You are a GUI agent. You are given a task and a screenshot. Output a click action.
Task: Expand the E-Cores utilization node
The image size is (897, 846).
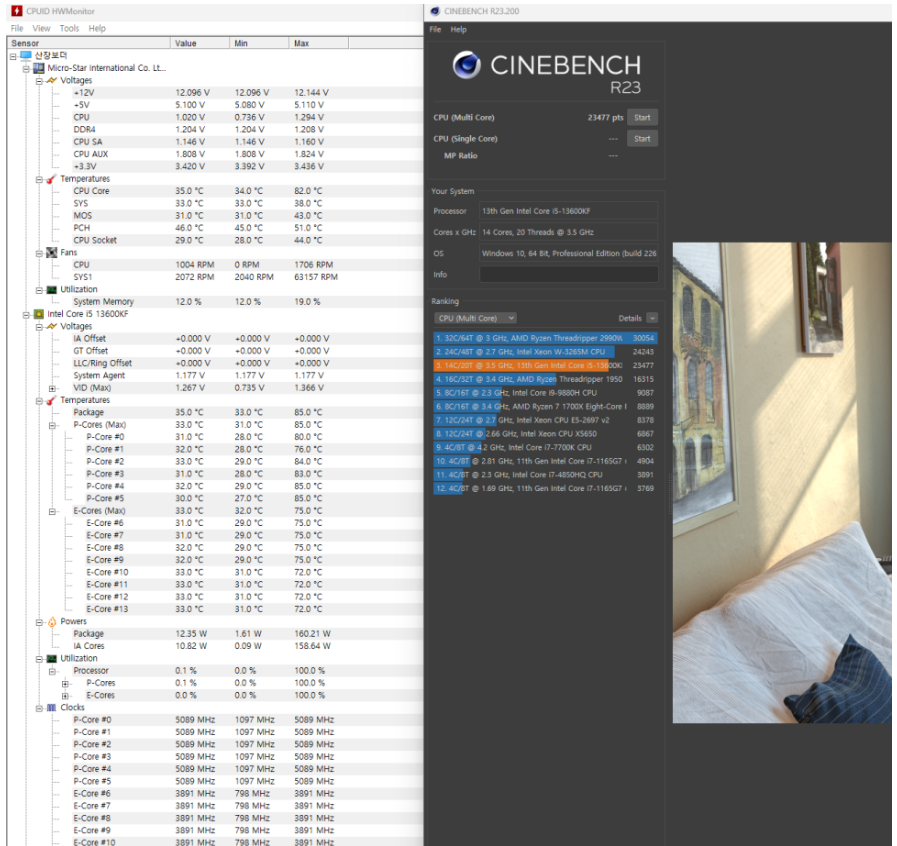click(65, 696)
